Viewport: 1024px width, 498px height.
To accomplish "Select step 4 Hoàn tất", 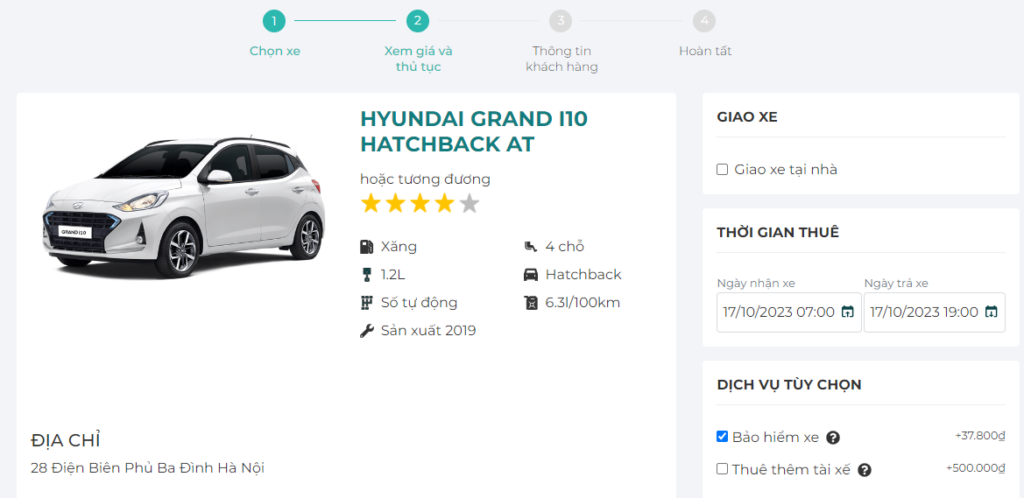I will click(704, 20).
